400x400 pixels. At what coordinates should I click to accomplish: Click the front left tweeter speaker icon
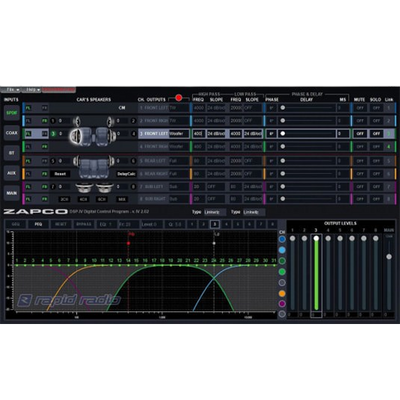(77, 121)
